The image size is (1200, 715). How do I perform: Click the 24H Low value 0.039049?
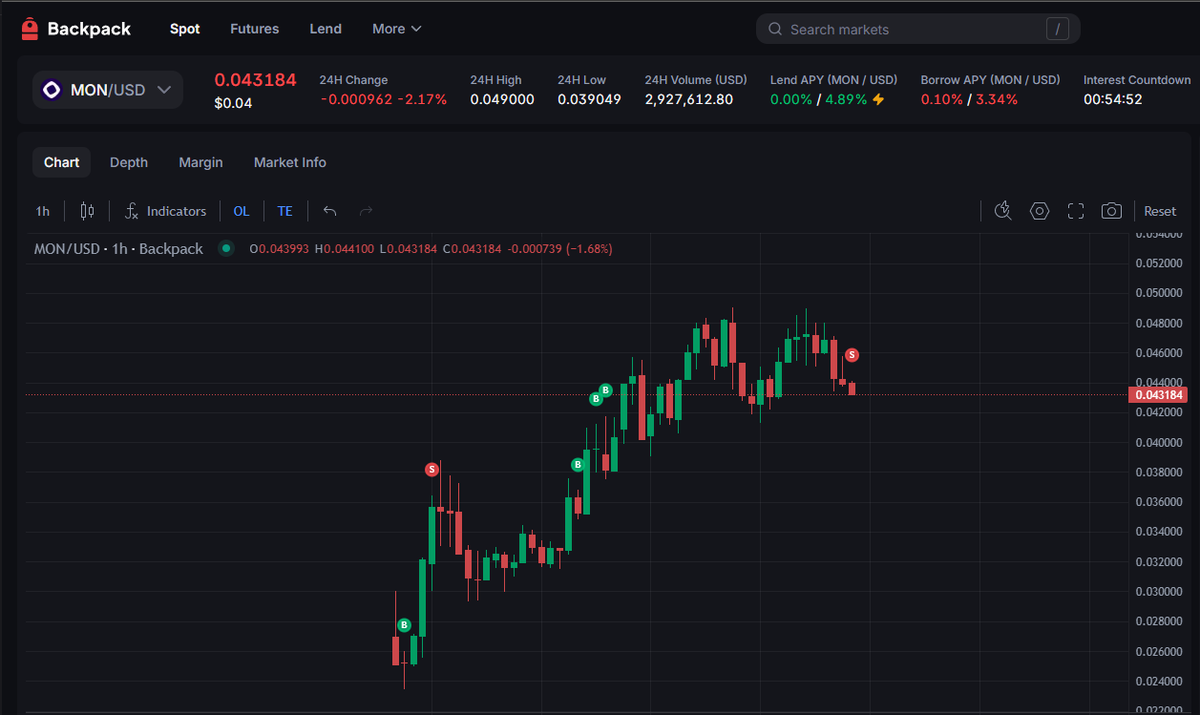pyautogui.click(x=589, y=99)
